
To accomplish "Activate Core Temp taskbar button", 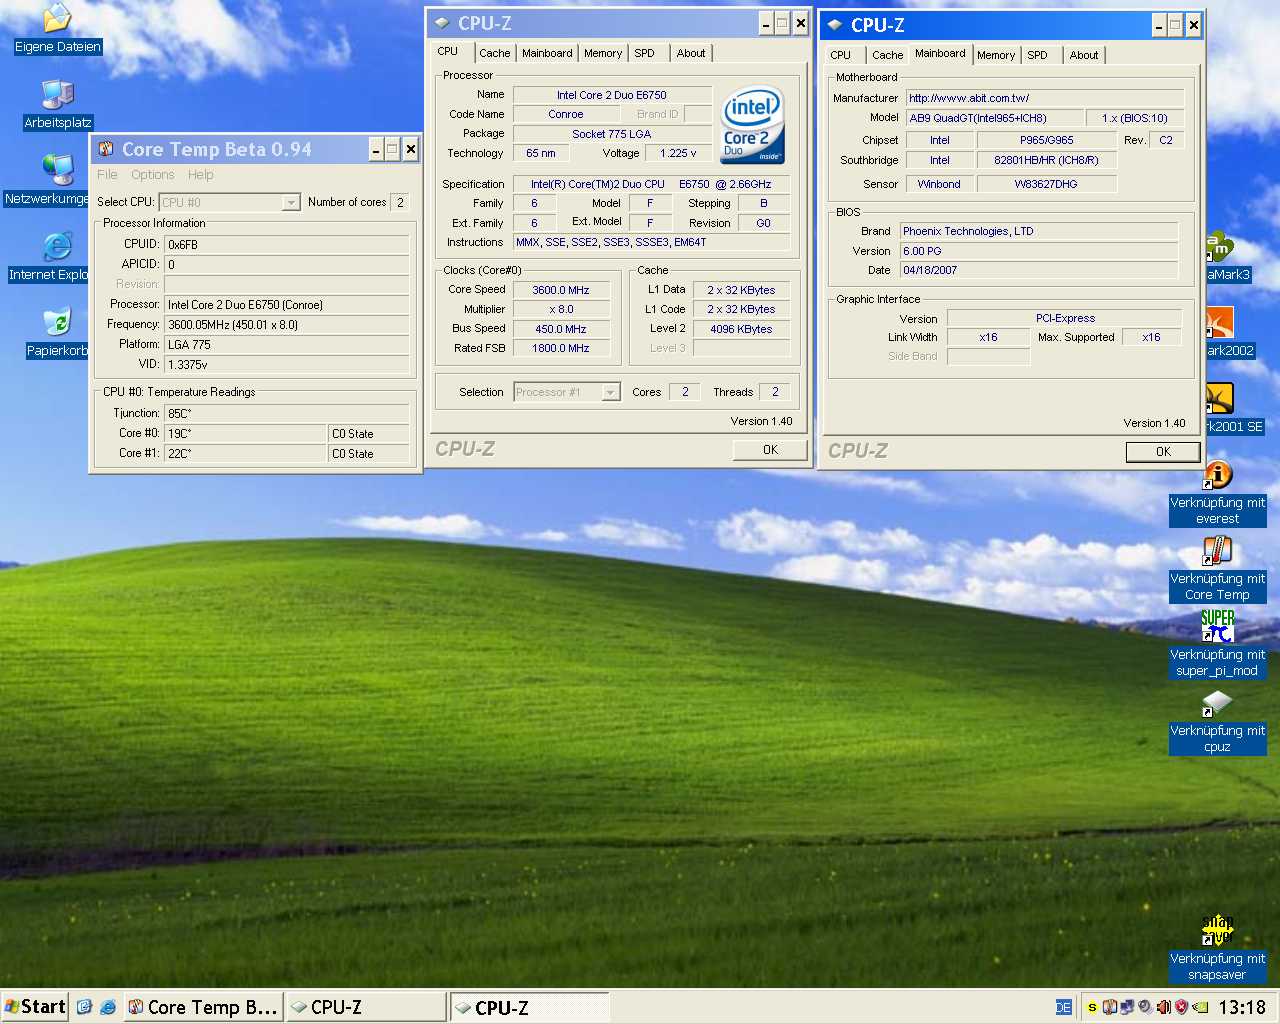I will pos(204,1007).
